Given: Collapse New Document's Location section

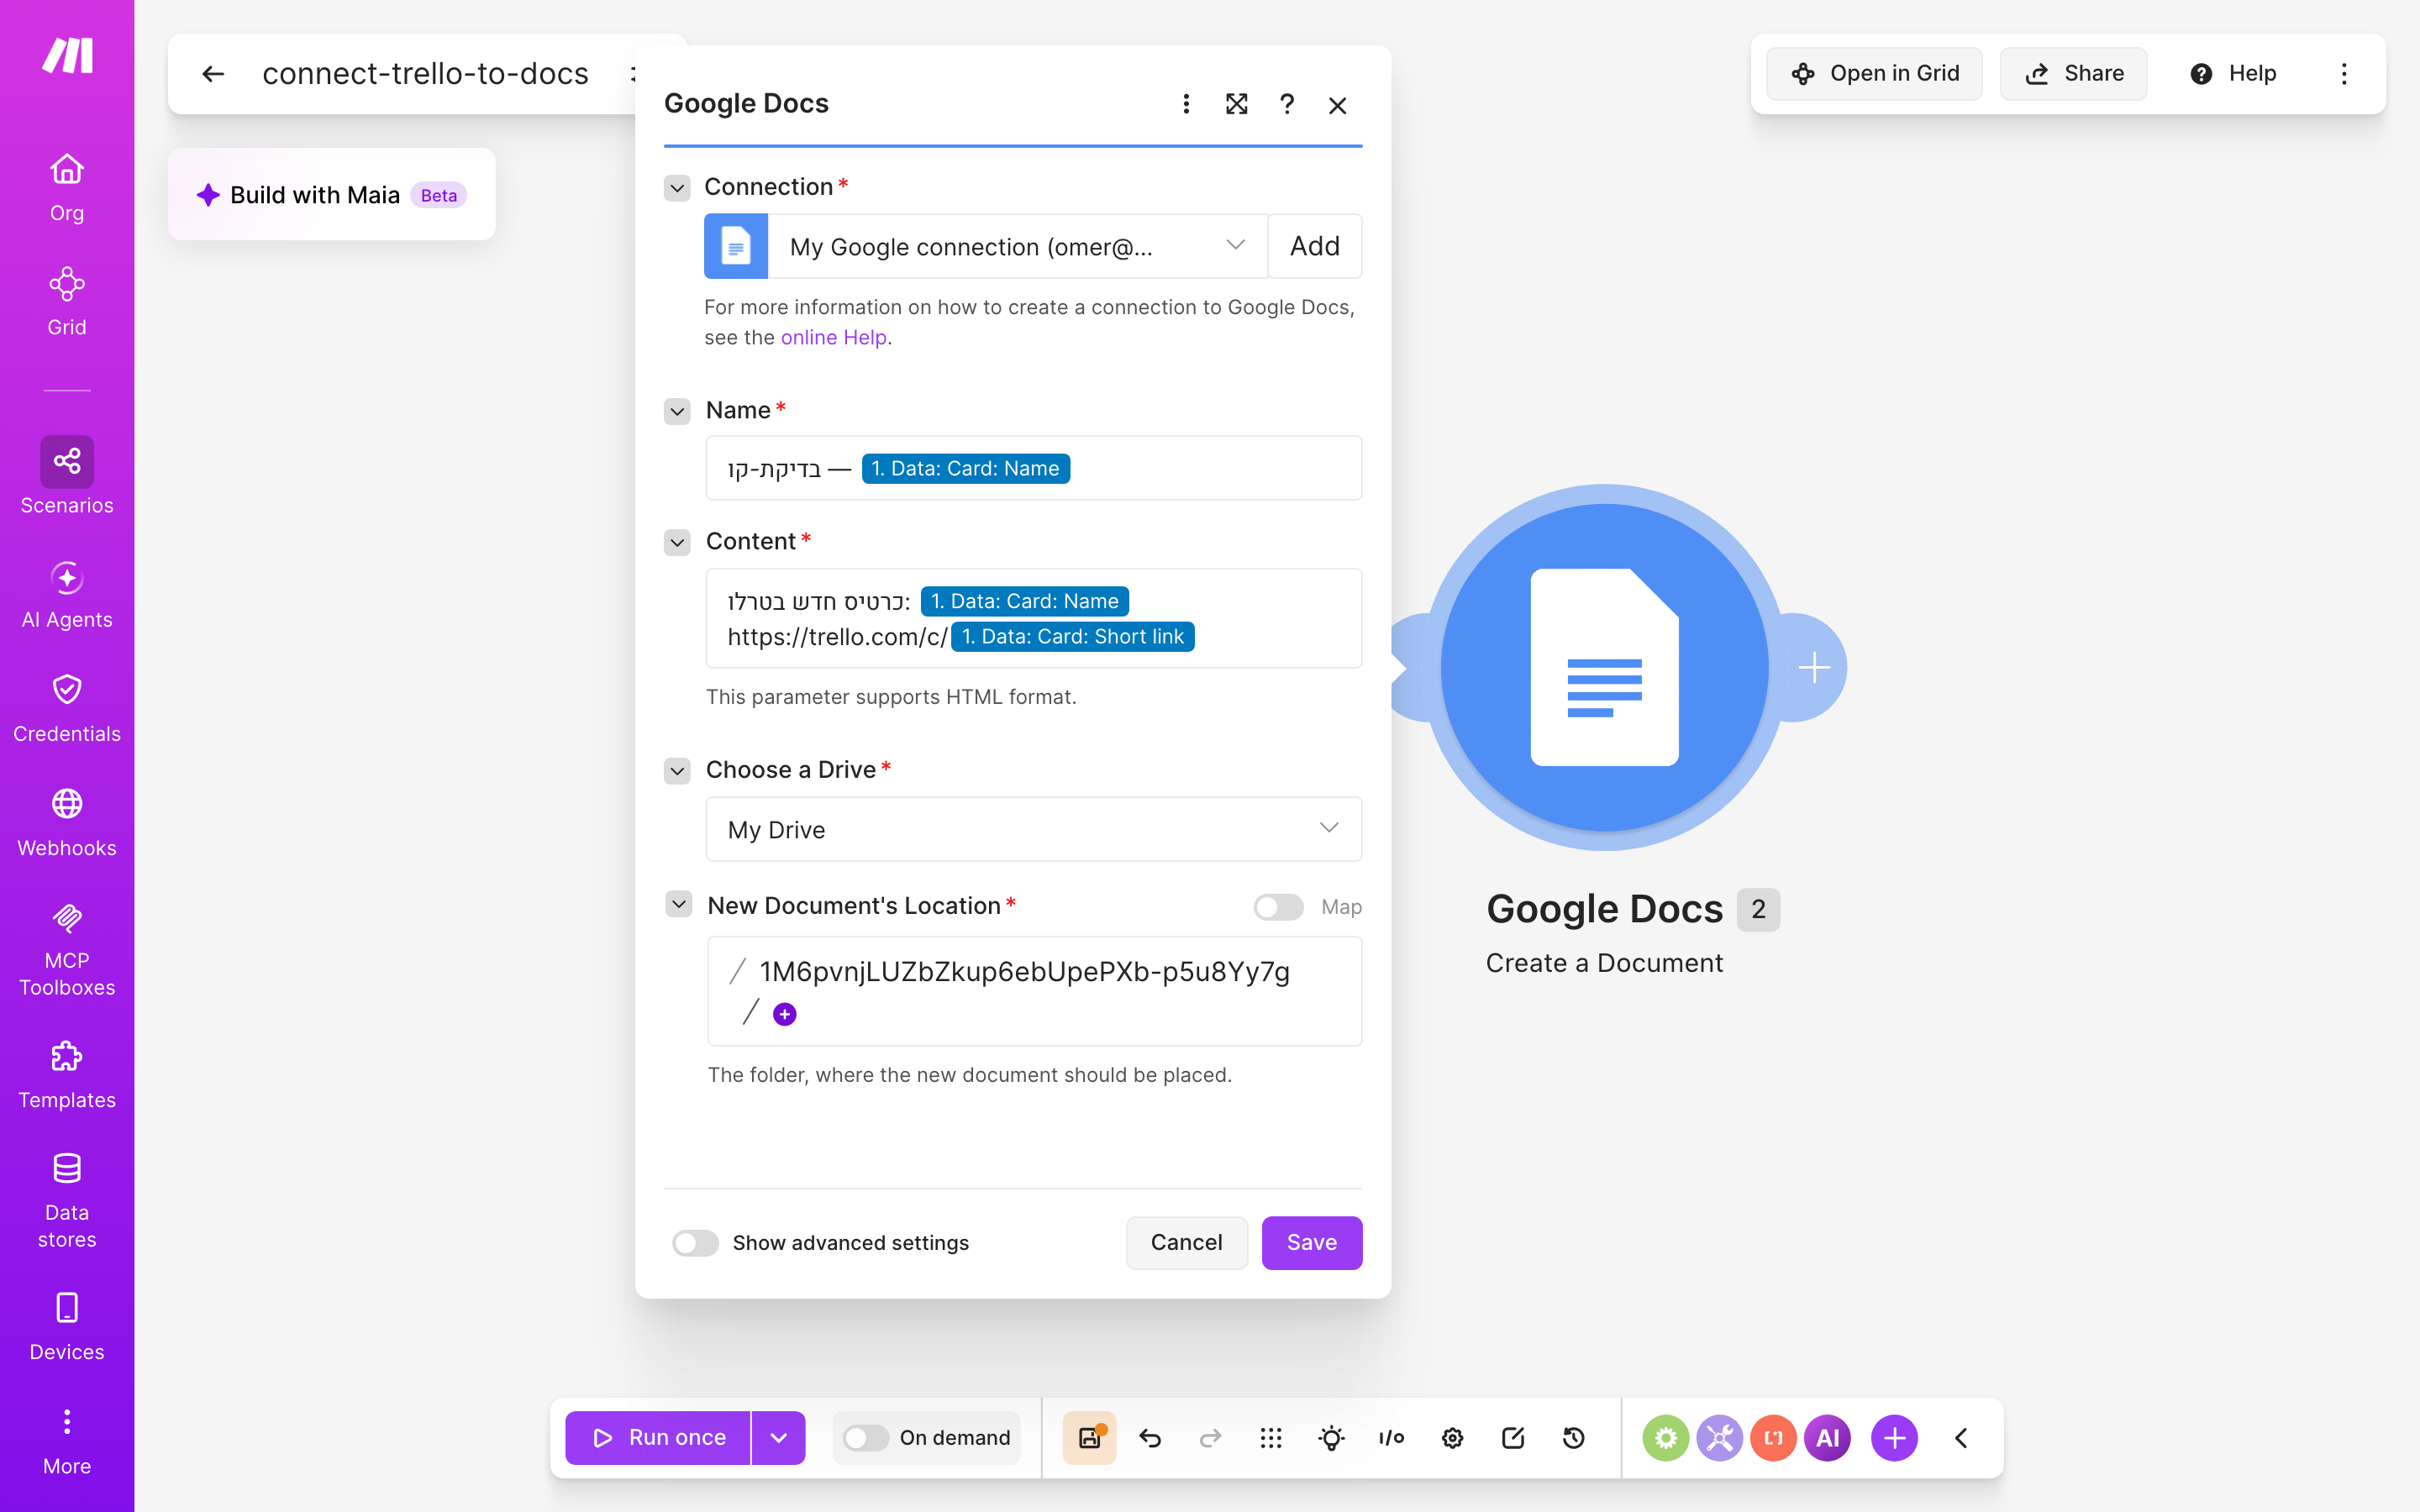Looking at the screenshot, I should (679, 905).
